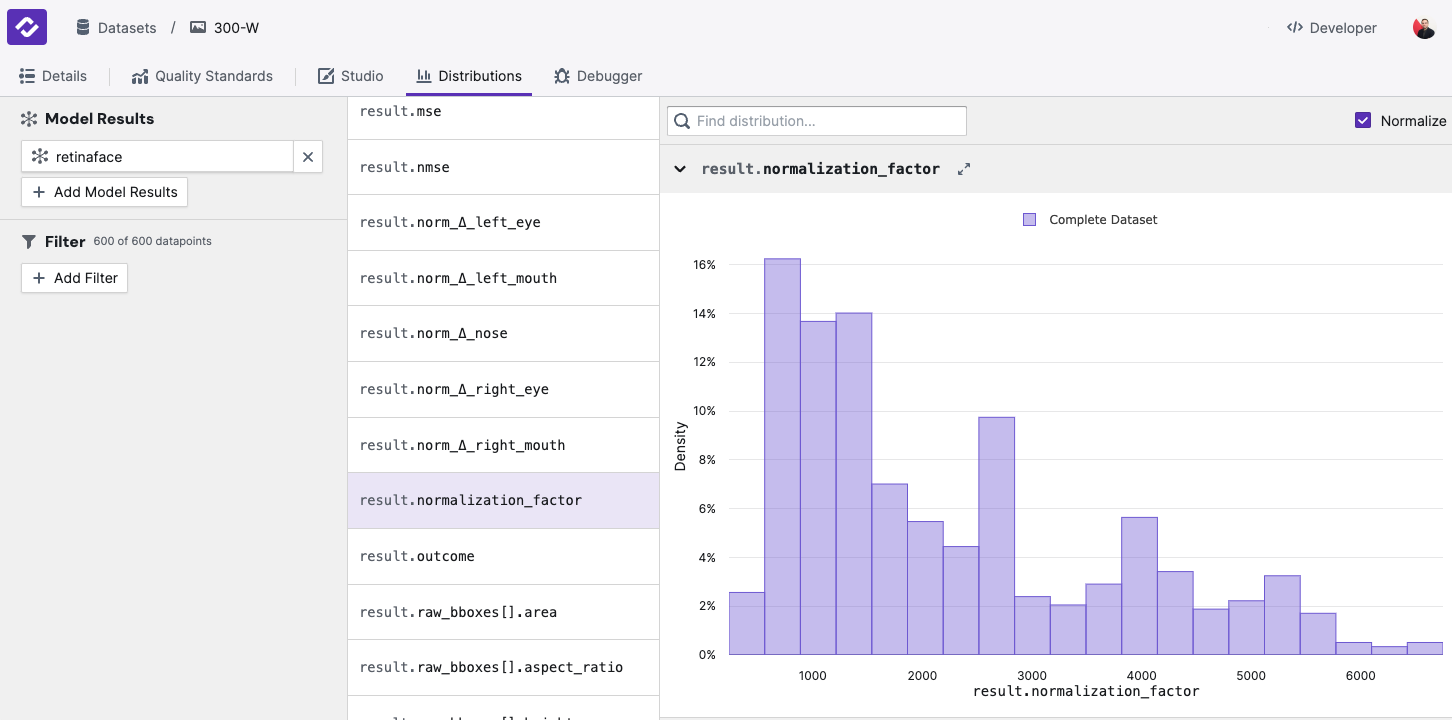Viewport: 1452px width, 720px height.
Task: Open the retinaface model selector
Action: [158, 157]
